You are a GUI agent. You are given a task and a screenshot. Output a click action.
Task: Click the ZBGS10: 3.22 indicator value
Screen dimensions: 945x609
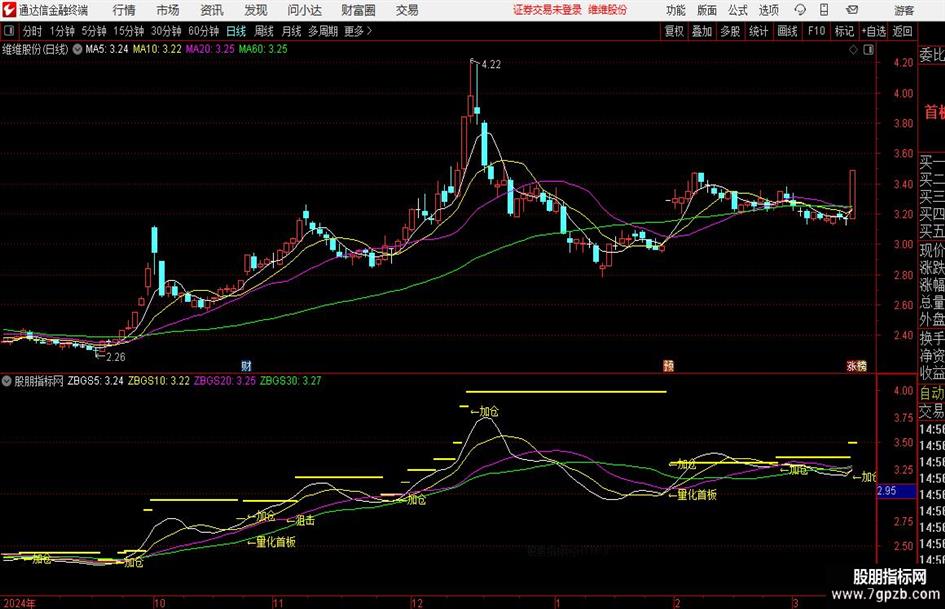click(159, 381)
